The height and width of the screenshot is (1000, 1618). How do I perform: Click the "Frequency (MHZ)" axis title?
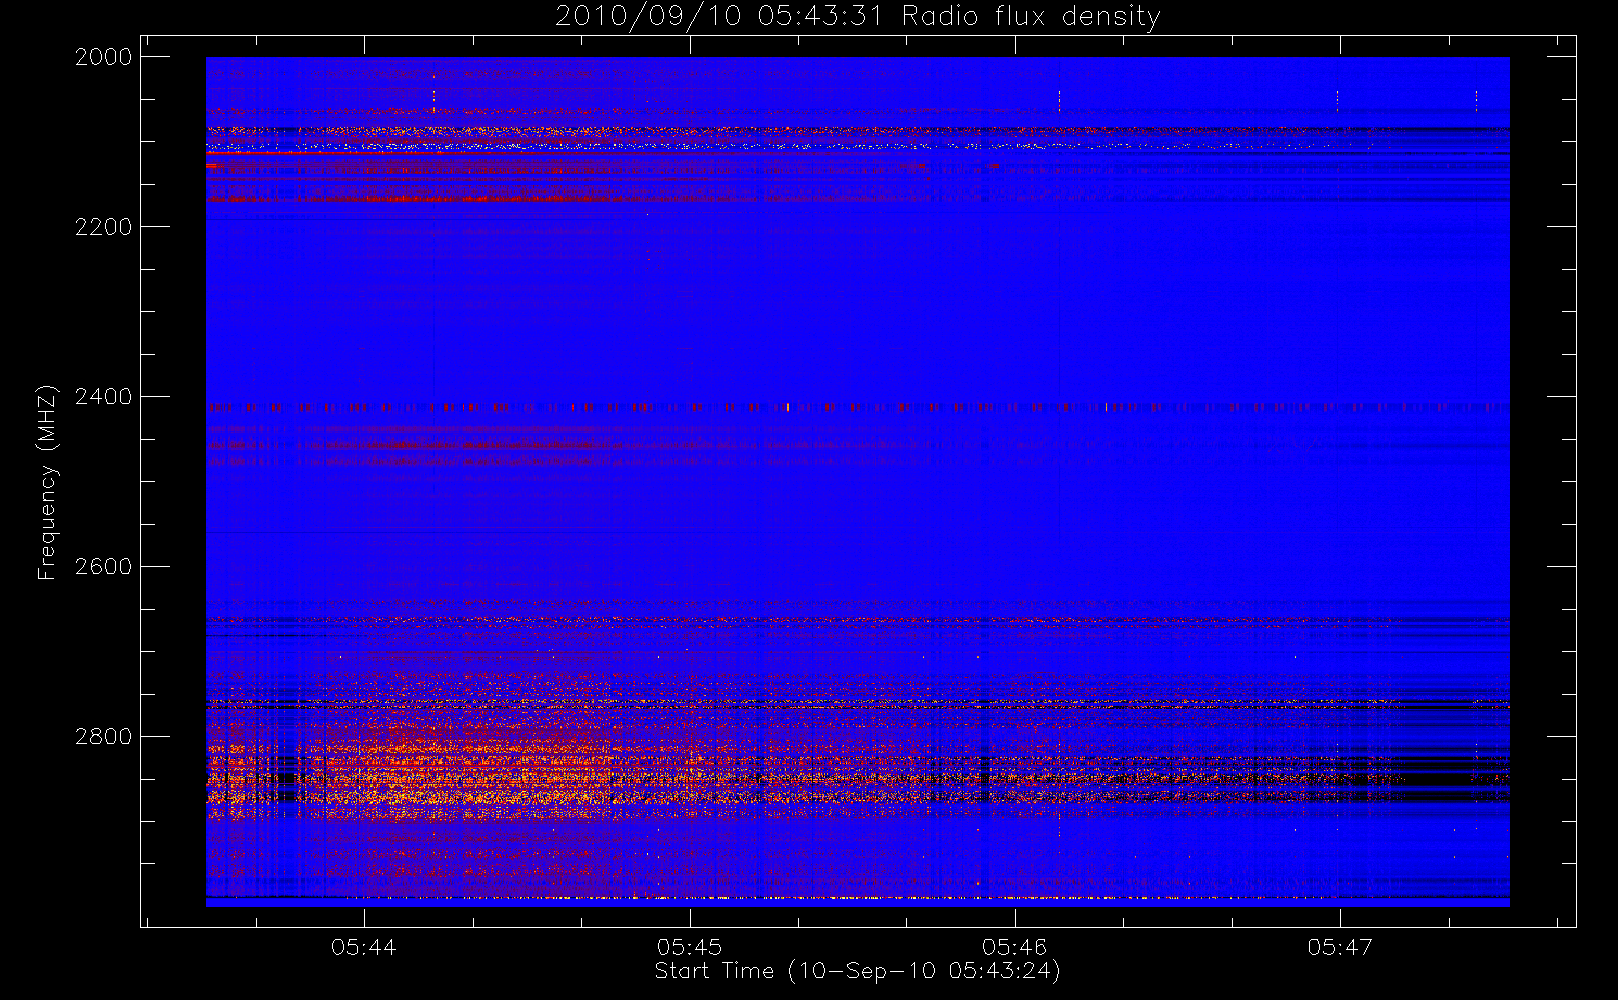[47, 482]
